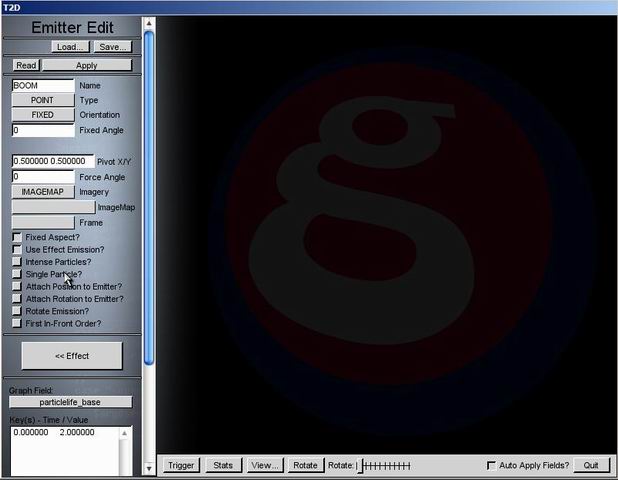Image resolution: width=618 pixels, height=480 pixels.
Task: Click the Pivot X/Y input field
Action: pos(53,161)
